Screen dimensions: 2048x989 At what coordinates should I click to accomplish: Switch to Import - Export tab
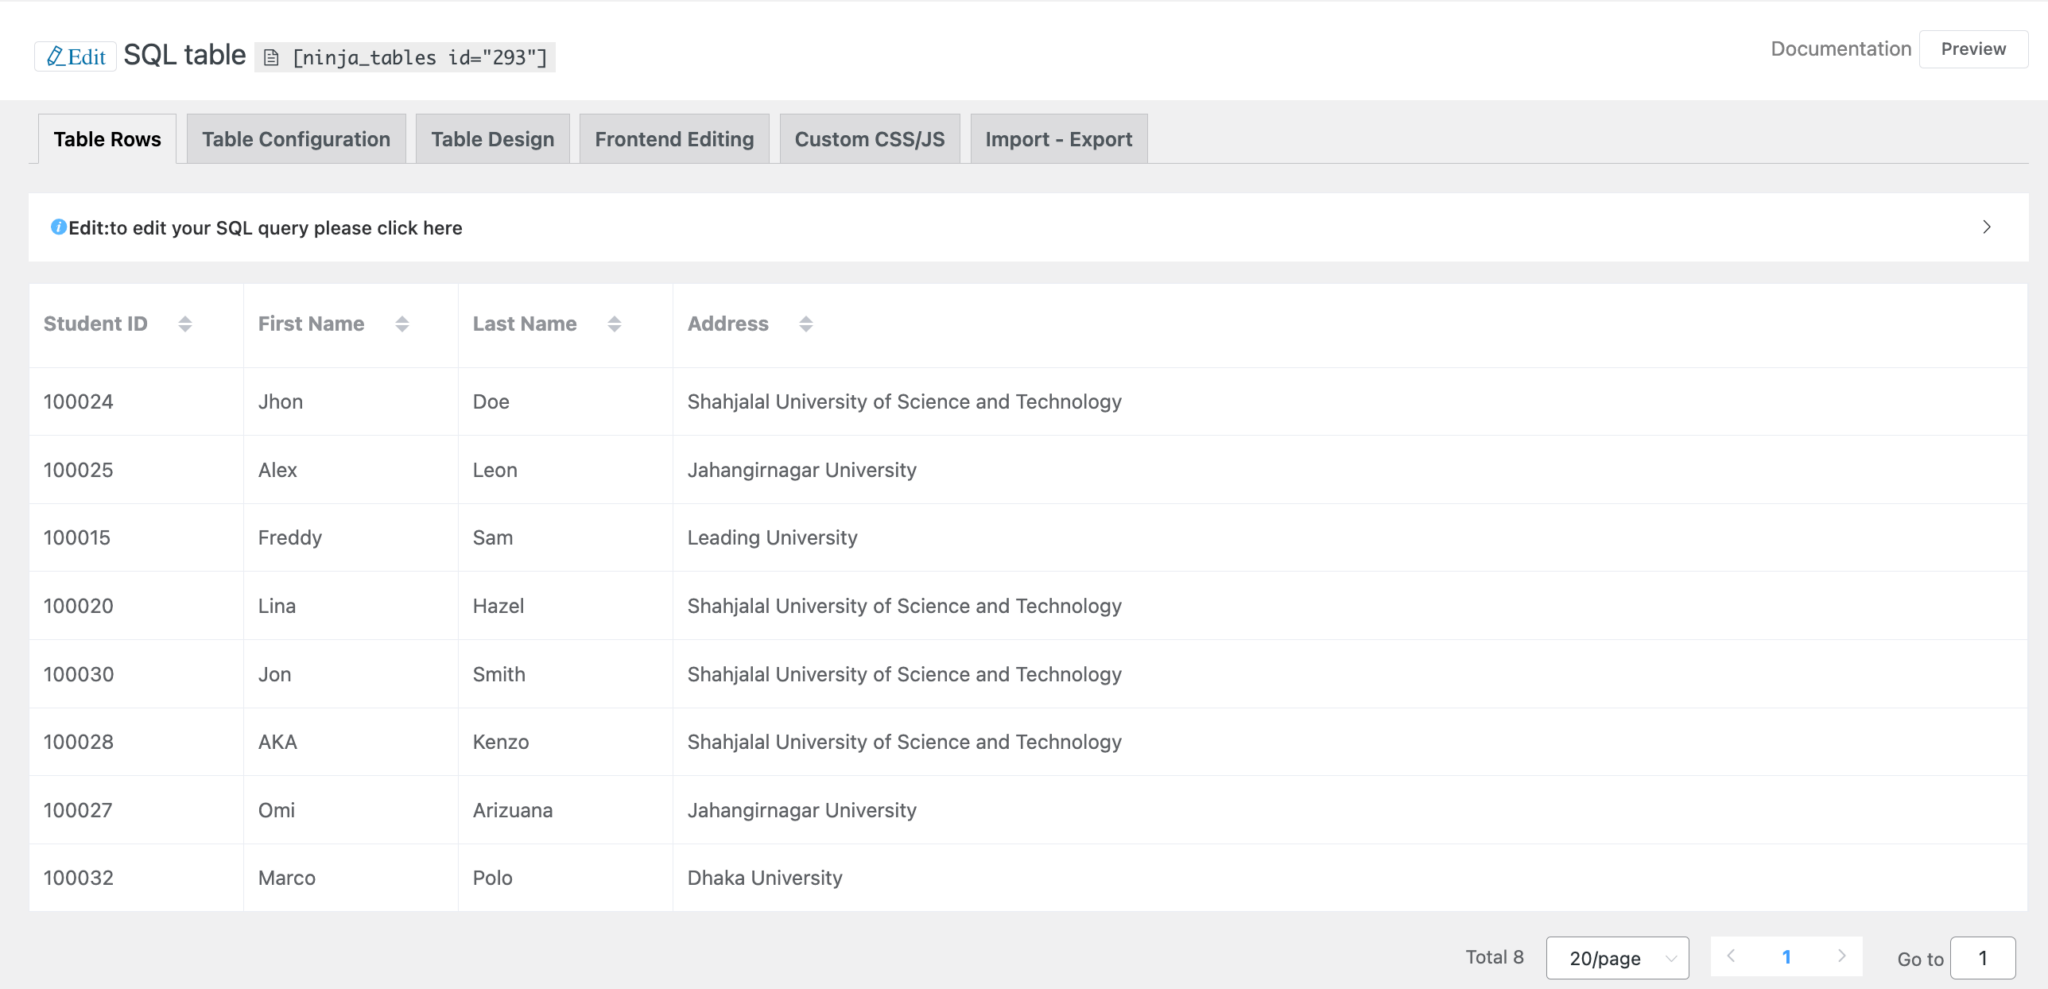[x=1058, y=139]
